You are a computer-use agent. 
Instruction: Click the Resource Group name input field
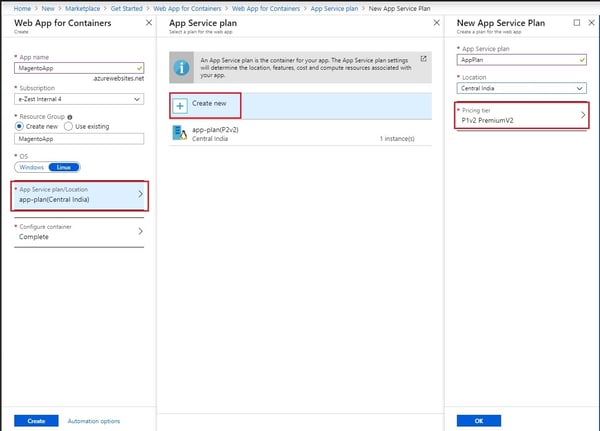79,139
